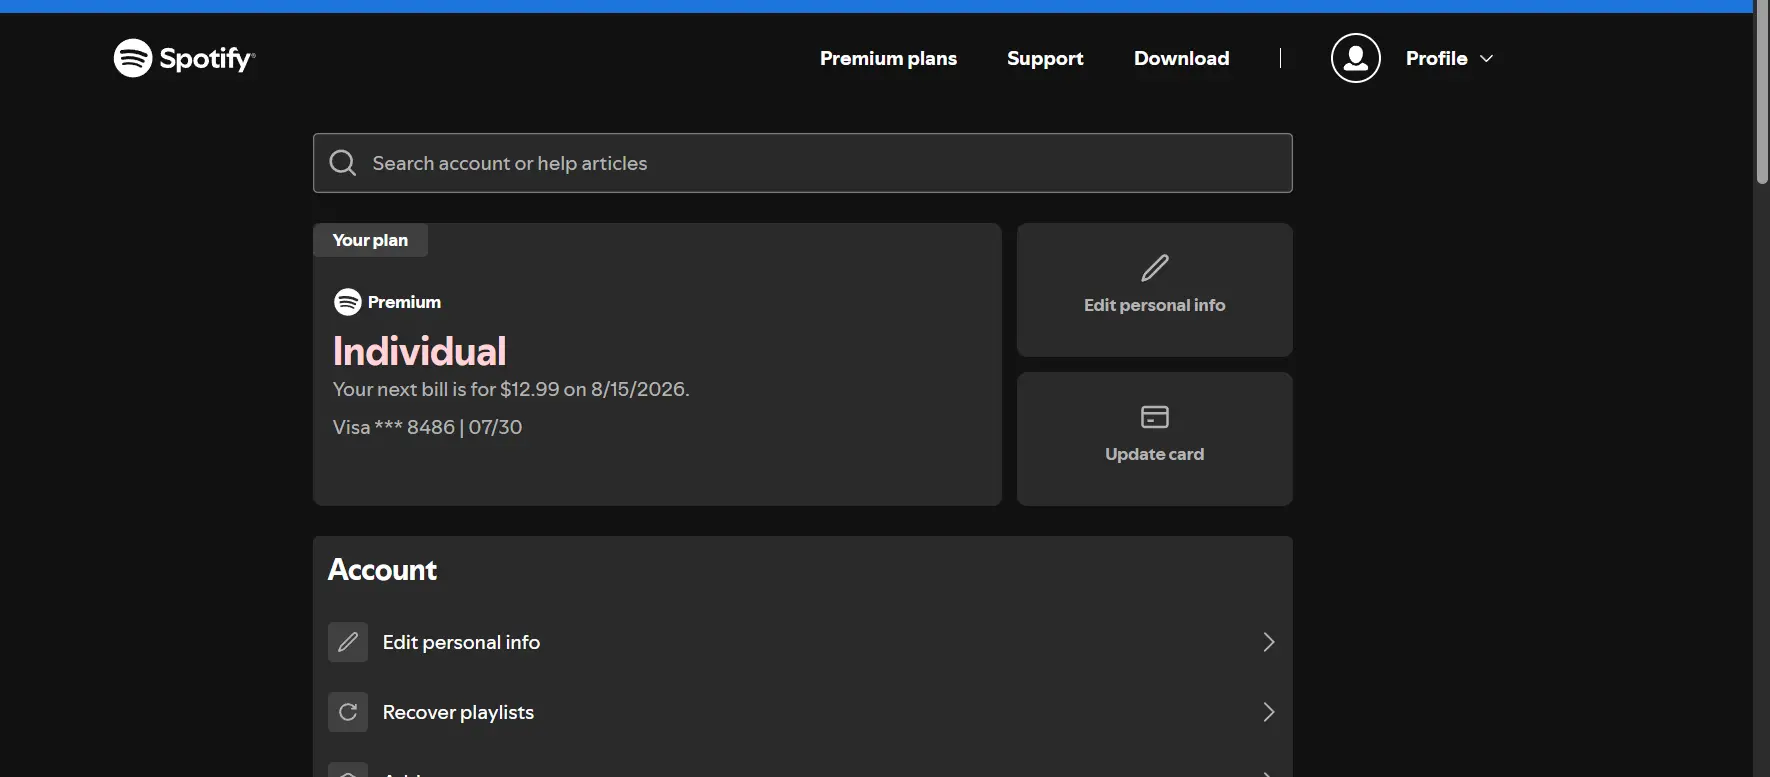Click the profile avatar icon
1770x777 pixels.
coord(1355,58)
